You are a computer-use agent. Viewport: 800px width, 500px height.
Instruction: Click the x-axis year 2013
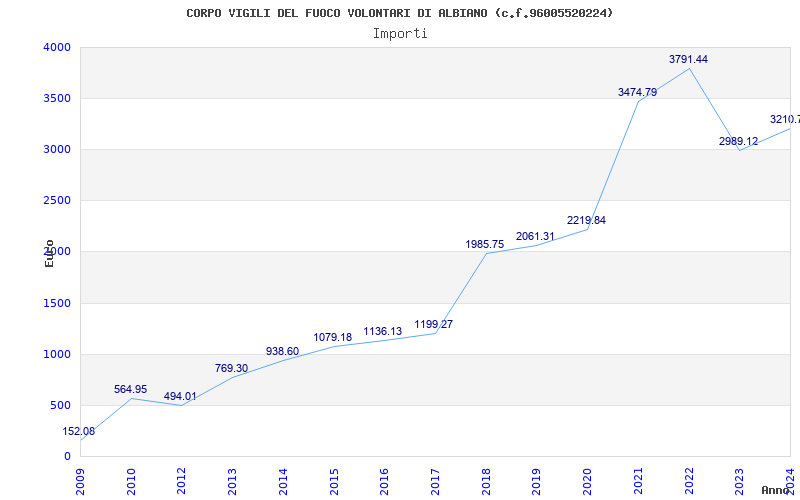232,481
